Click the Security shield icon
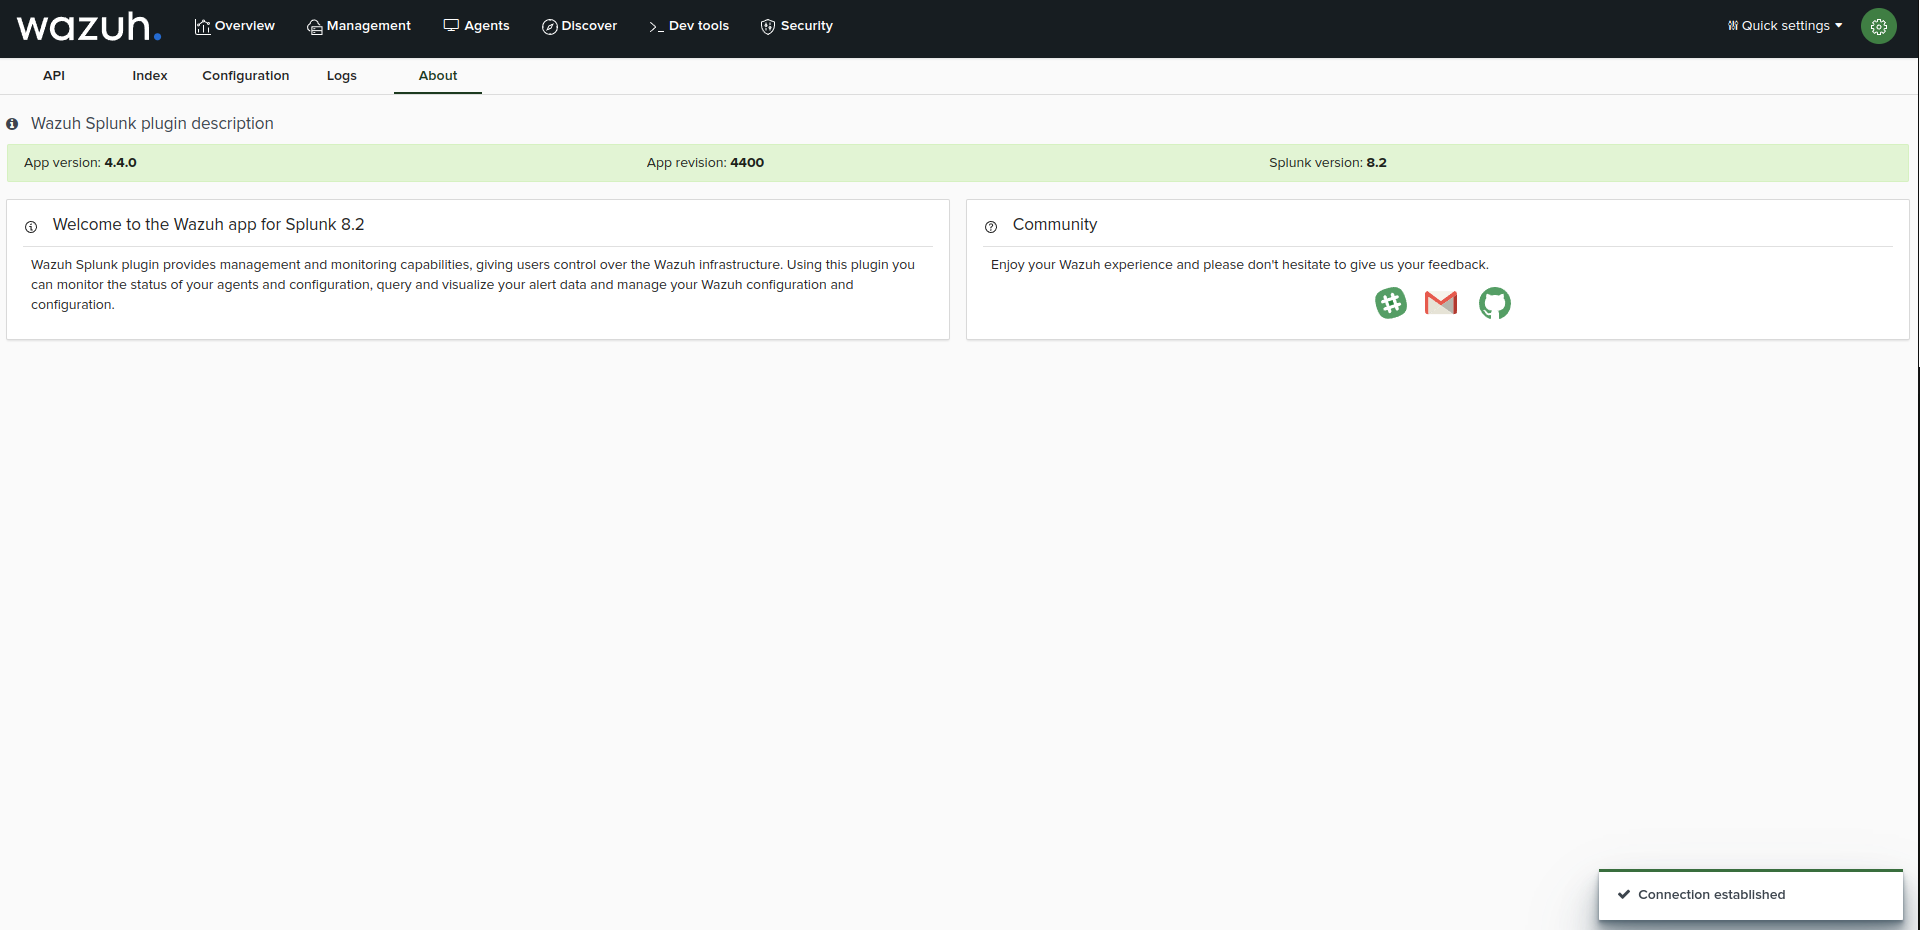This screenshot has width=1920, height=930. tap(767, 26)
